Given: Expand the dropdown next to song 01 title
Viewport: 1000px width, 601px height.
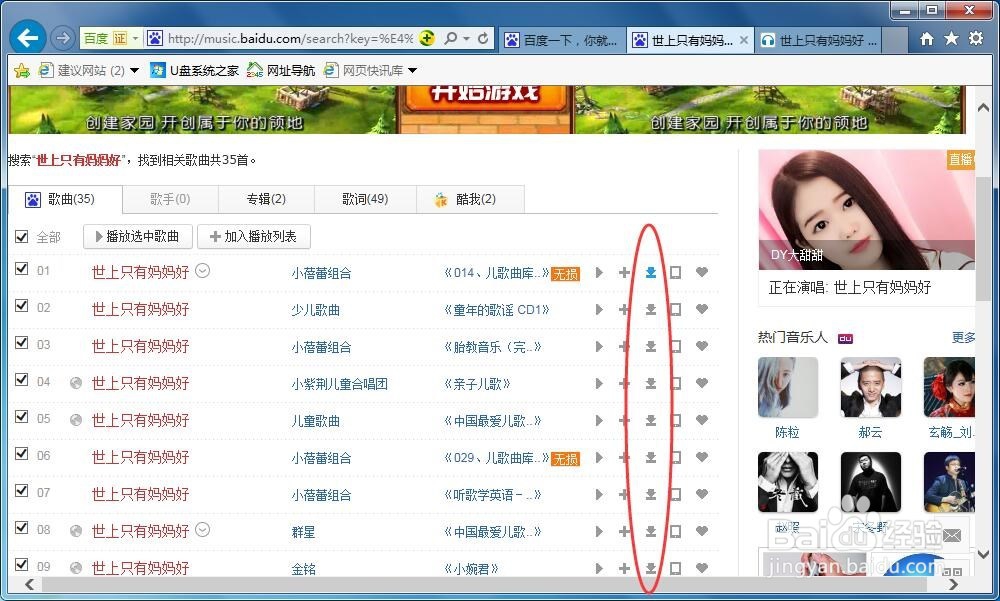Looking at the screenshot, I should tap(202, 271).
